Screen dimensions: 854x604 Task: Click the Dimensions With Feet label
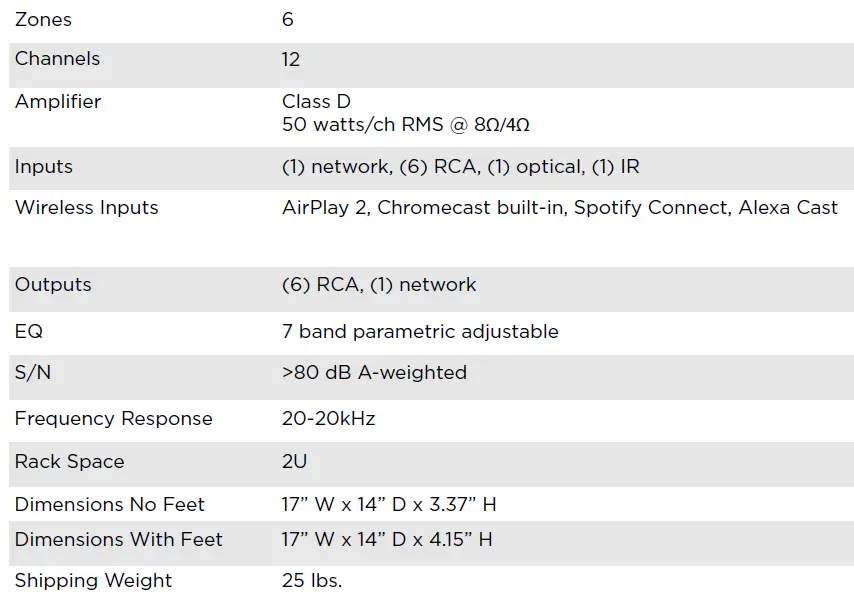click(118, 540)
